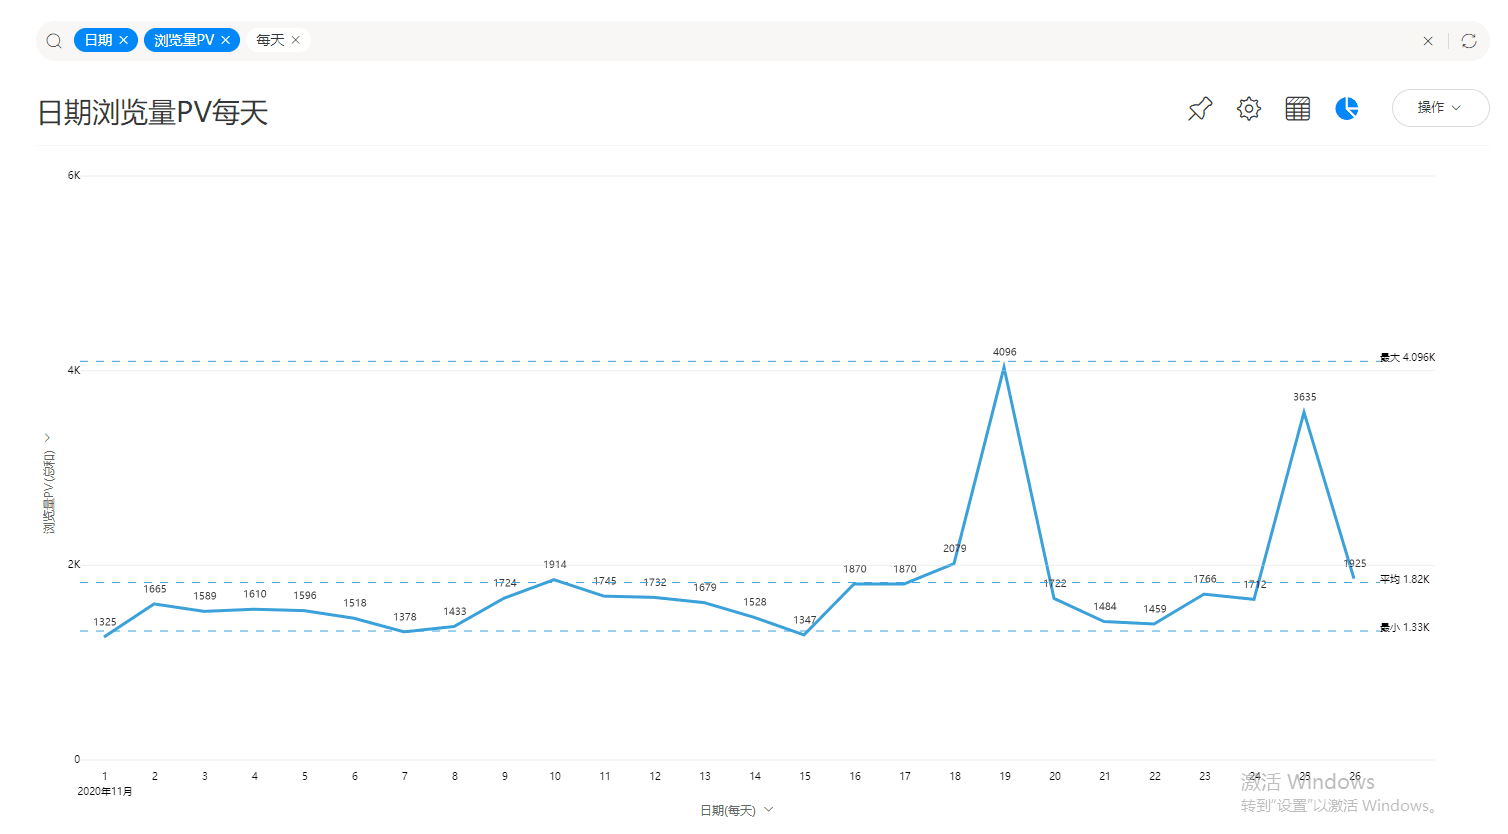The image size is (1508, 834).
Task: Click the 1518 data label
Action: click(355, 603)
